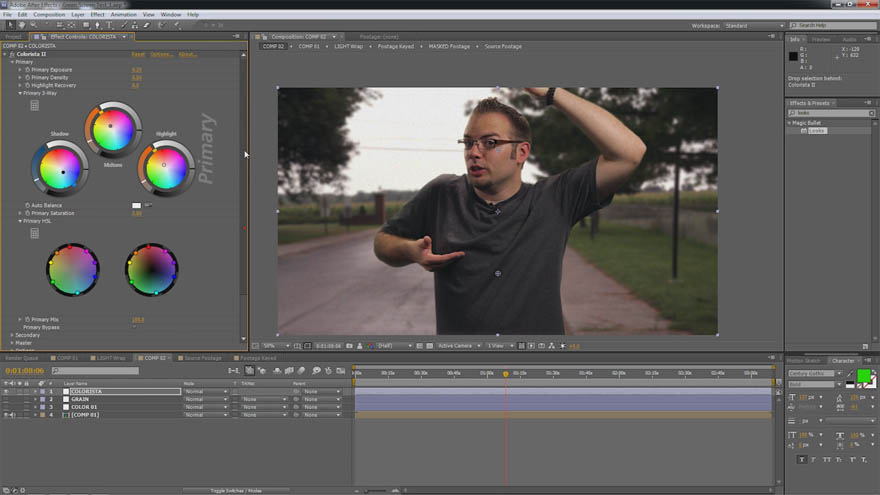Click the Brainstorm timeline icon

pyautogui.click(x=317, y=370)
